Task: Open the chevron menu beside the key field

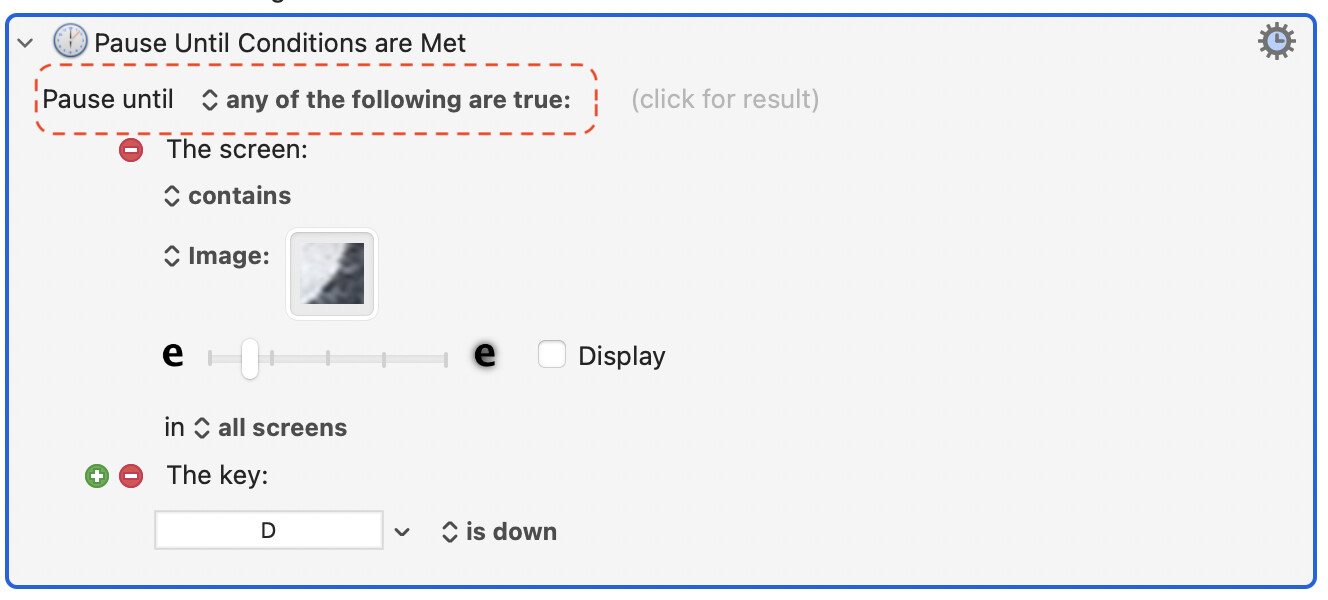Action: [x=402, y=532]
